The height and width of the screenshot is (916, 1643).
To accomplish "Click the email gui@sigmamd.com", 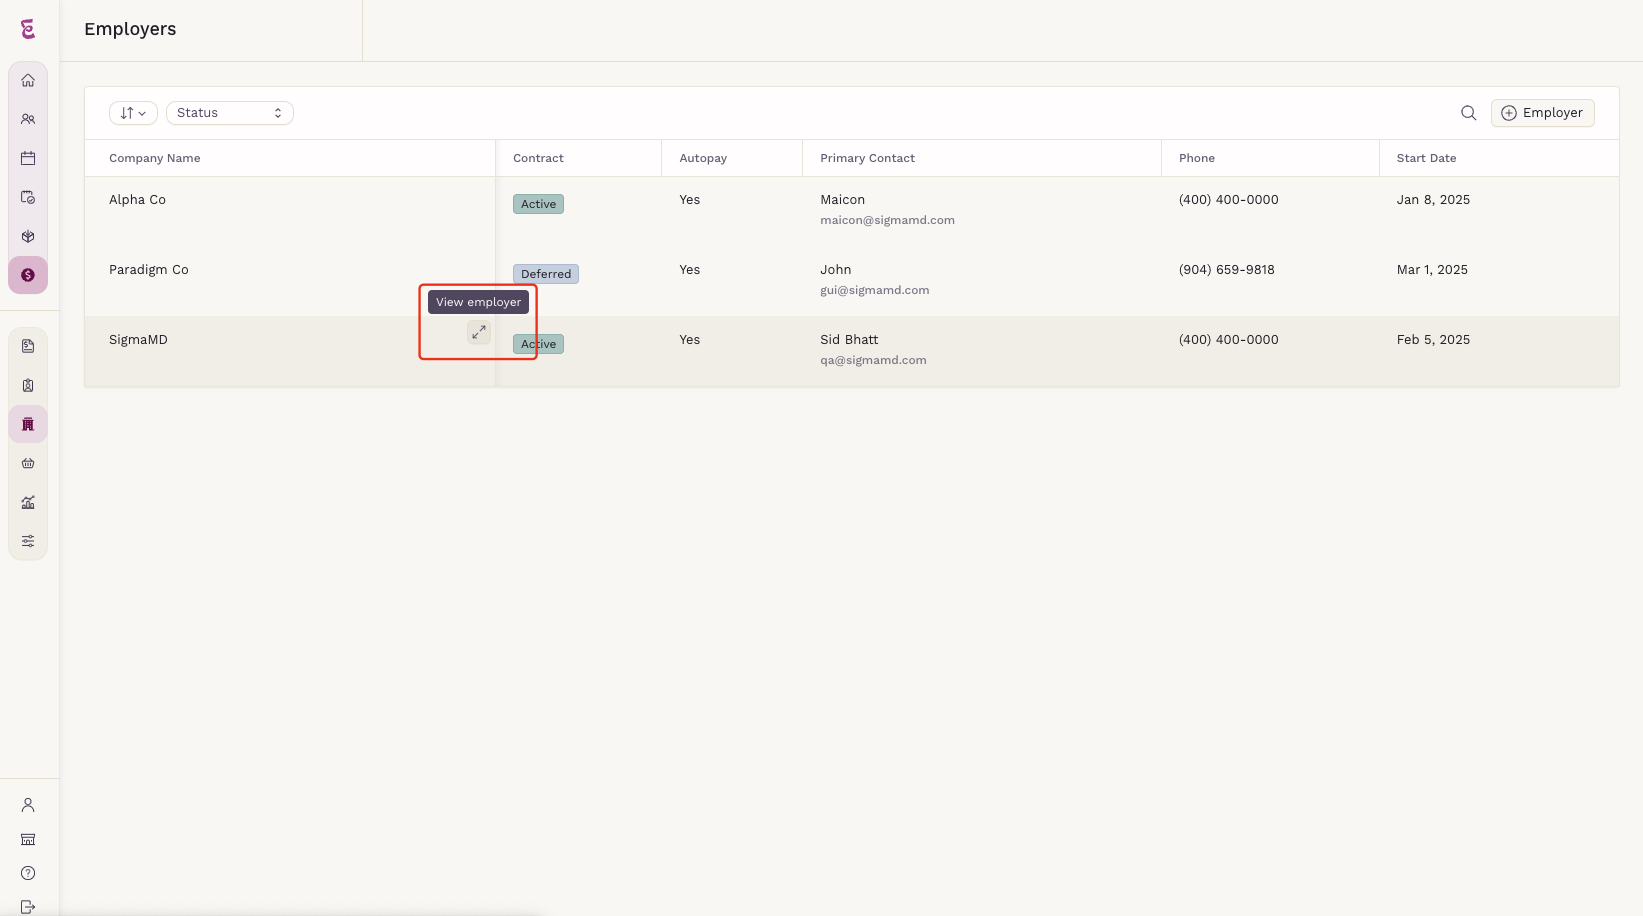I will point(874,290).
